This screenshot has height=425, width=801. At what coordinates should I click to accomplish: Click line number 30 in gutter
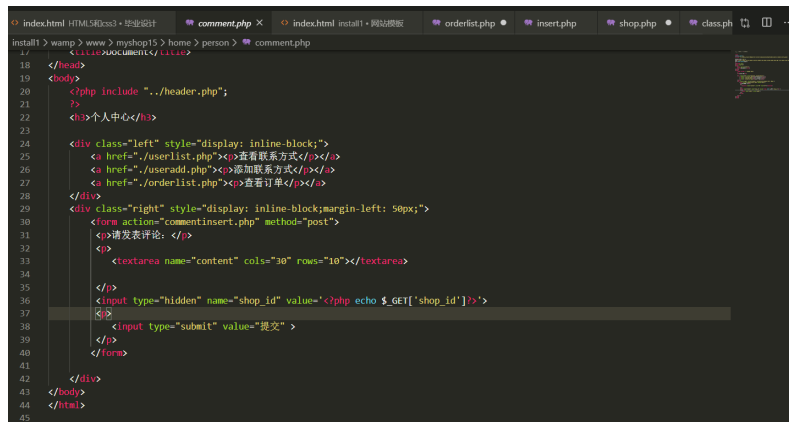[25, 222]
